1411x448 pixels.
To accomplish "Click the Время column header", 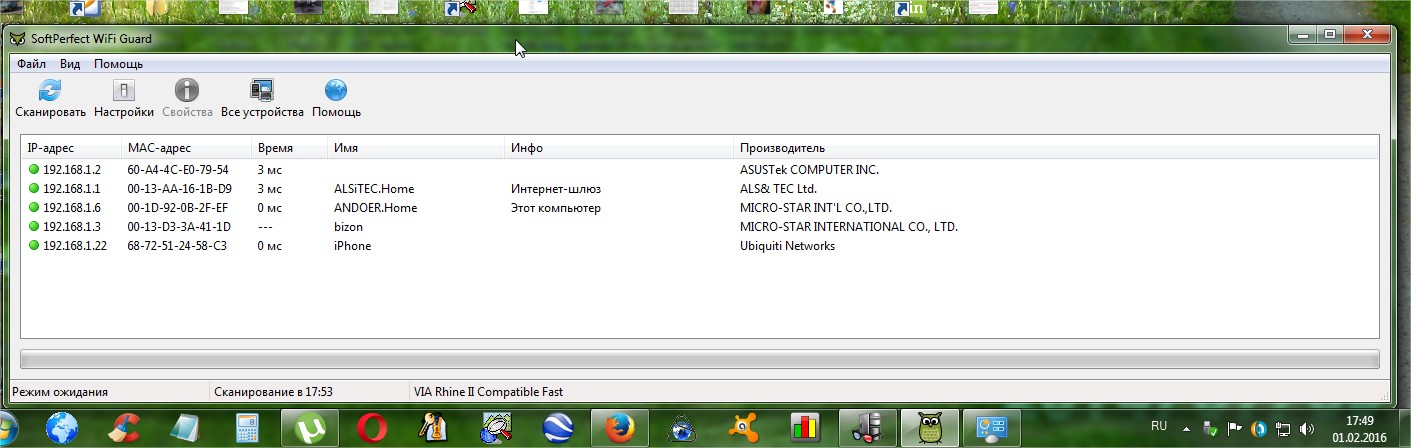I will (289, 147).
